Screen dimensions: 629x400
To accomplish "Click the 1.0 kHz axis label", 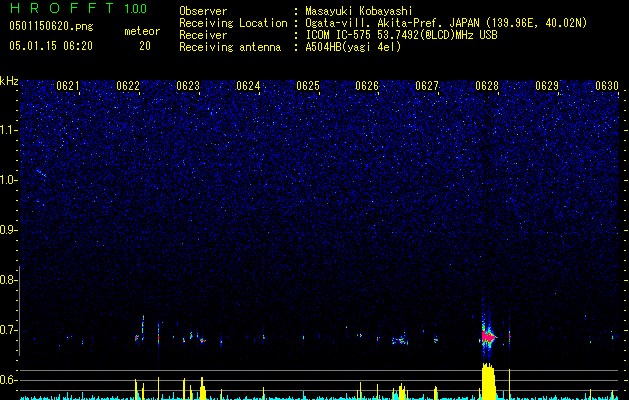I will point(9,180).
